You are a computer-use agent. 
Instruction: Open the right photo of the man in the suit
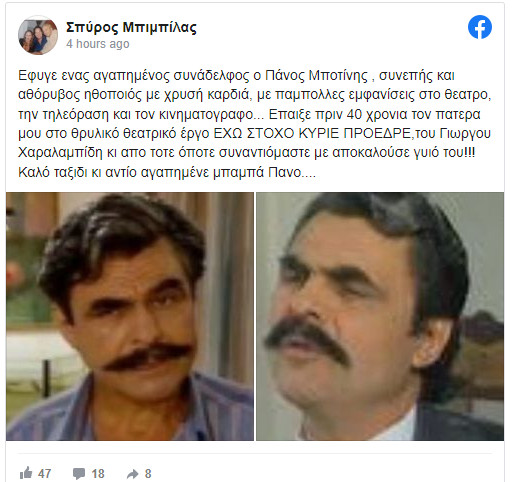(x=380, y=316)
